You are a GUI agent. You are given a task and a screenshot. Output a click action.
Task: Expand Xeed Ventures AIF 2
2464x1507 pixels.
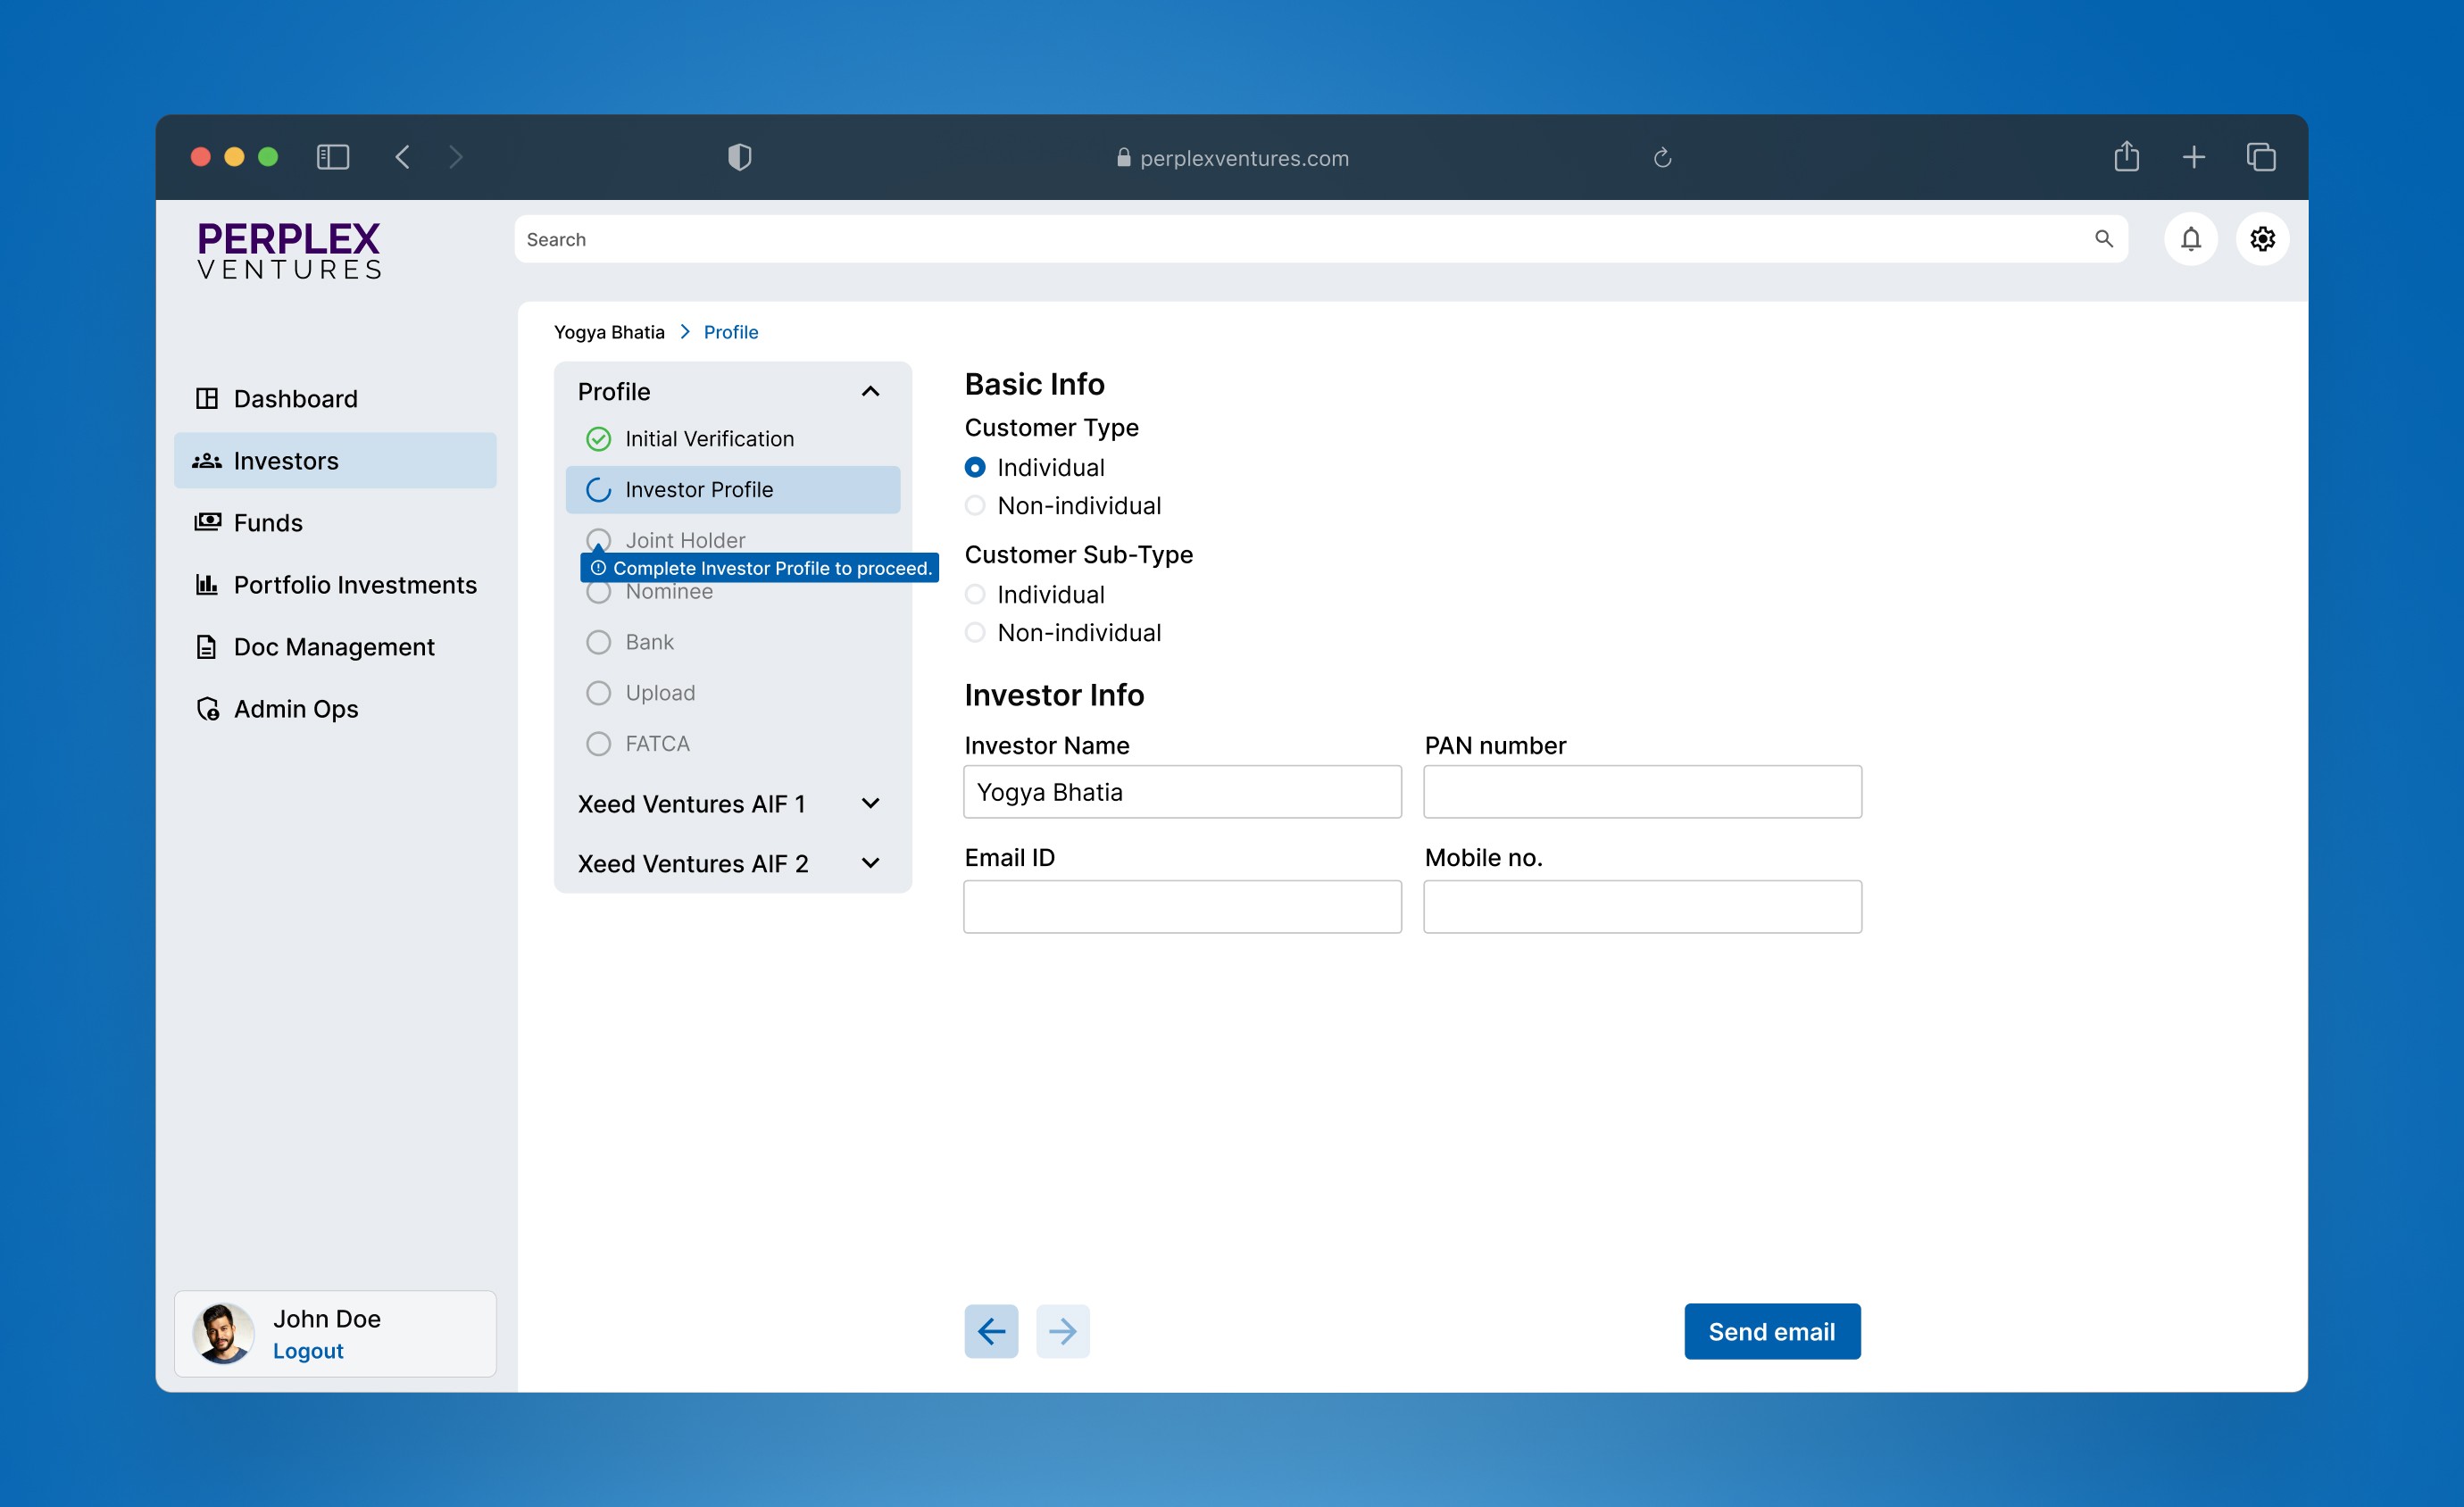(x=870, y=863)
